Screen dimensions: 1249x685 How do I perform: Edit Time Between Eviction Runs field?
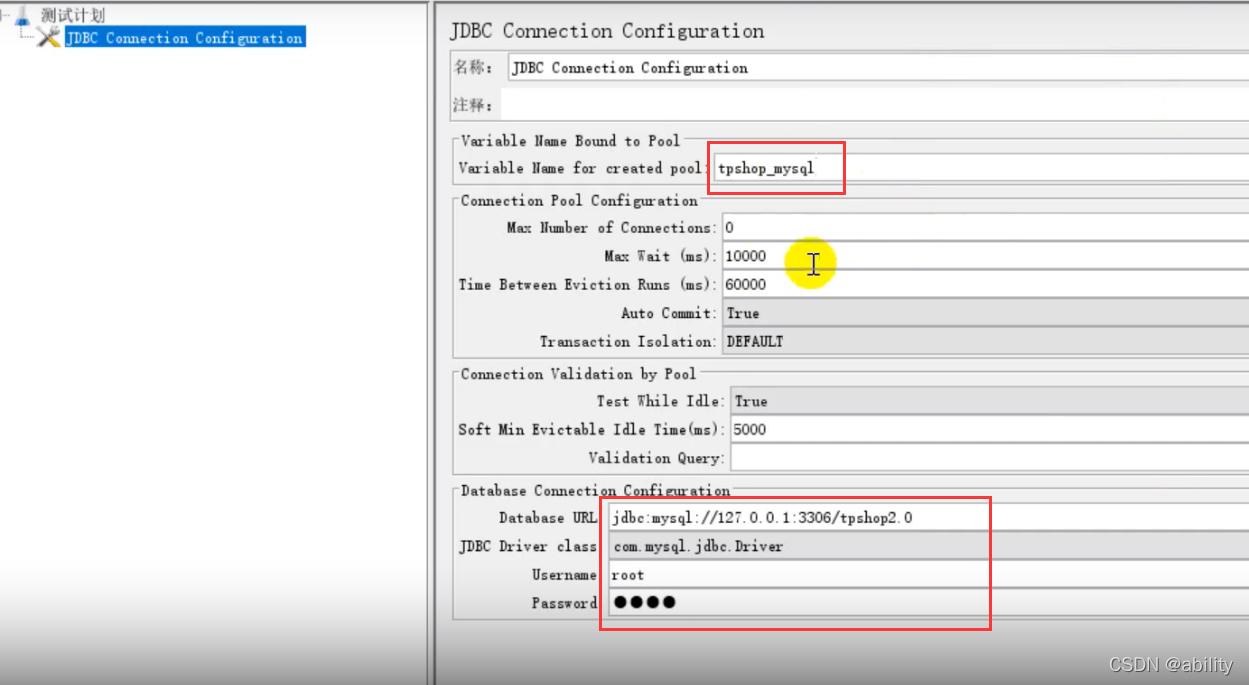[985, 284]
